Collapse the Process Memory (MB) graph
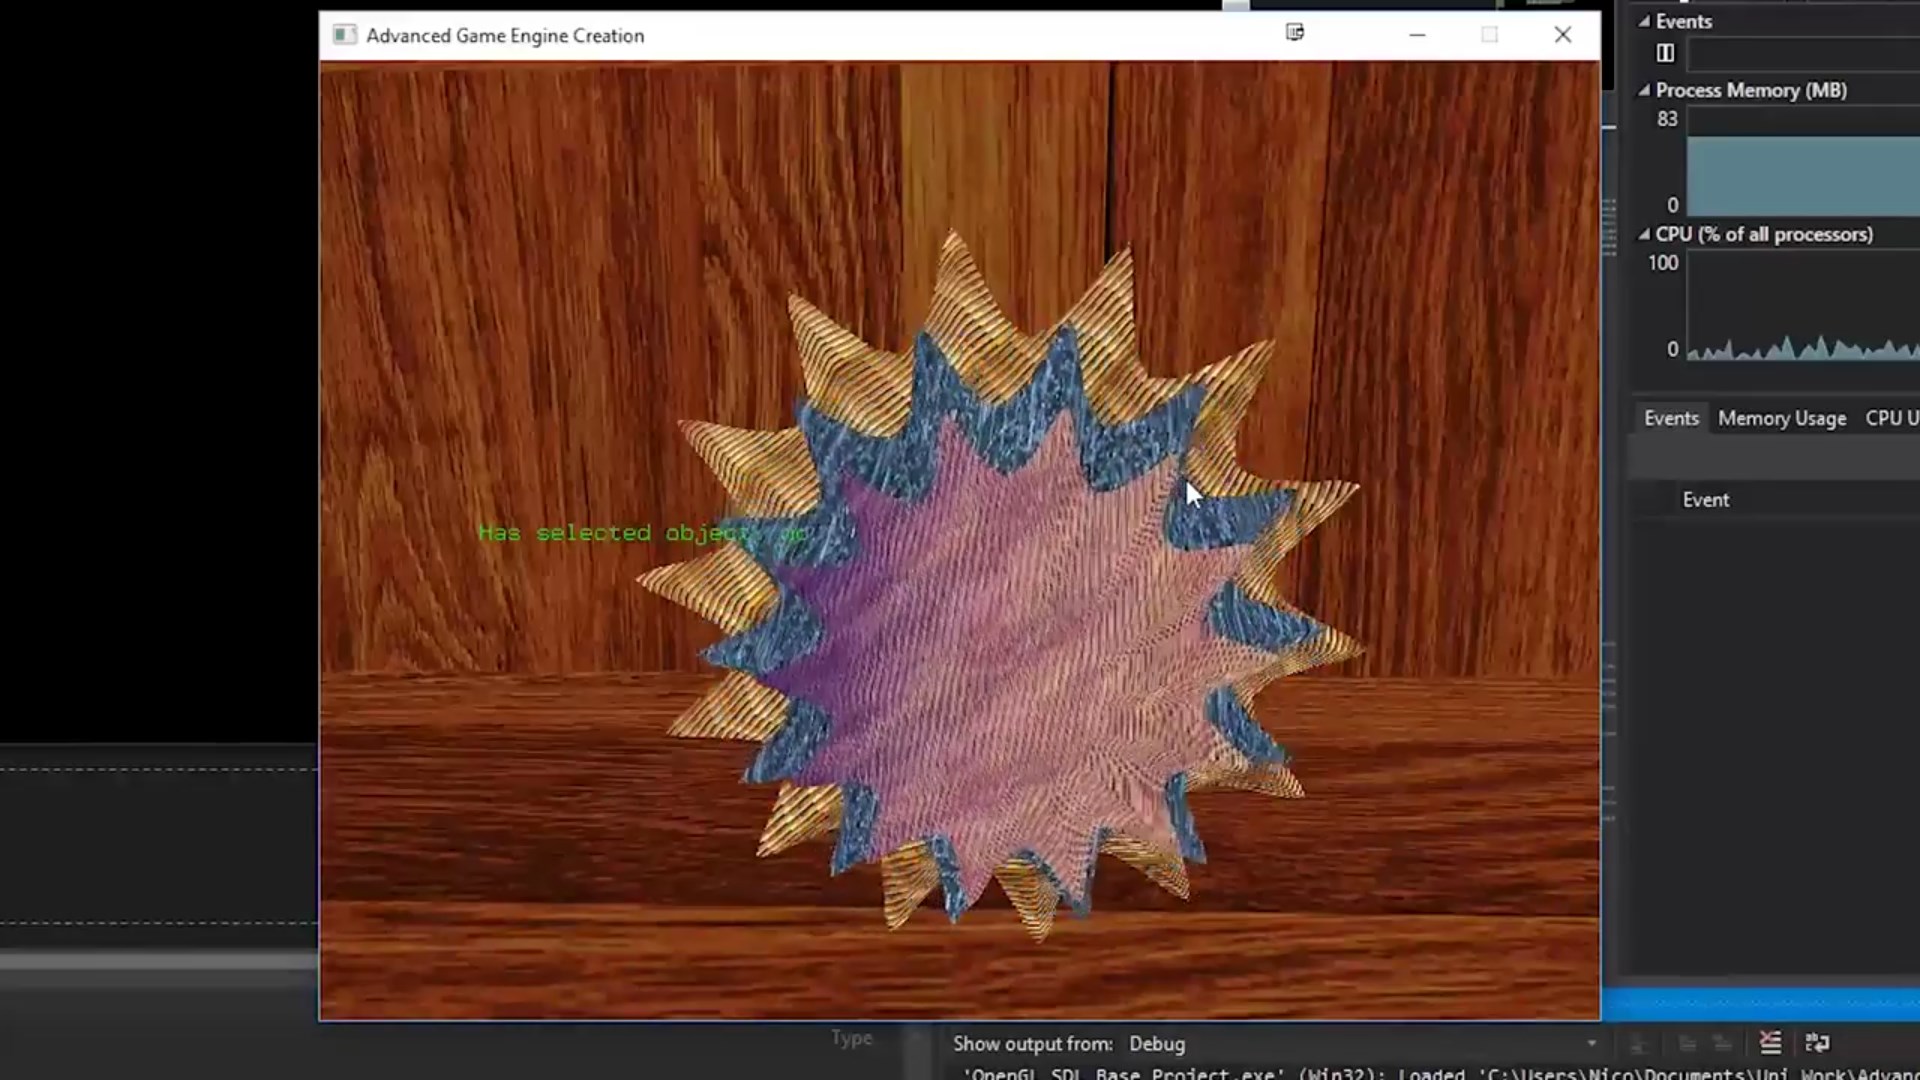The height and width of the screenshot is (1080, 1920). point(1643,90)
